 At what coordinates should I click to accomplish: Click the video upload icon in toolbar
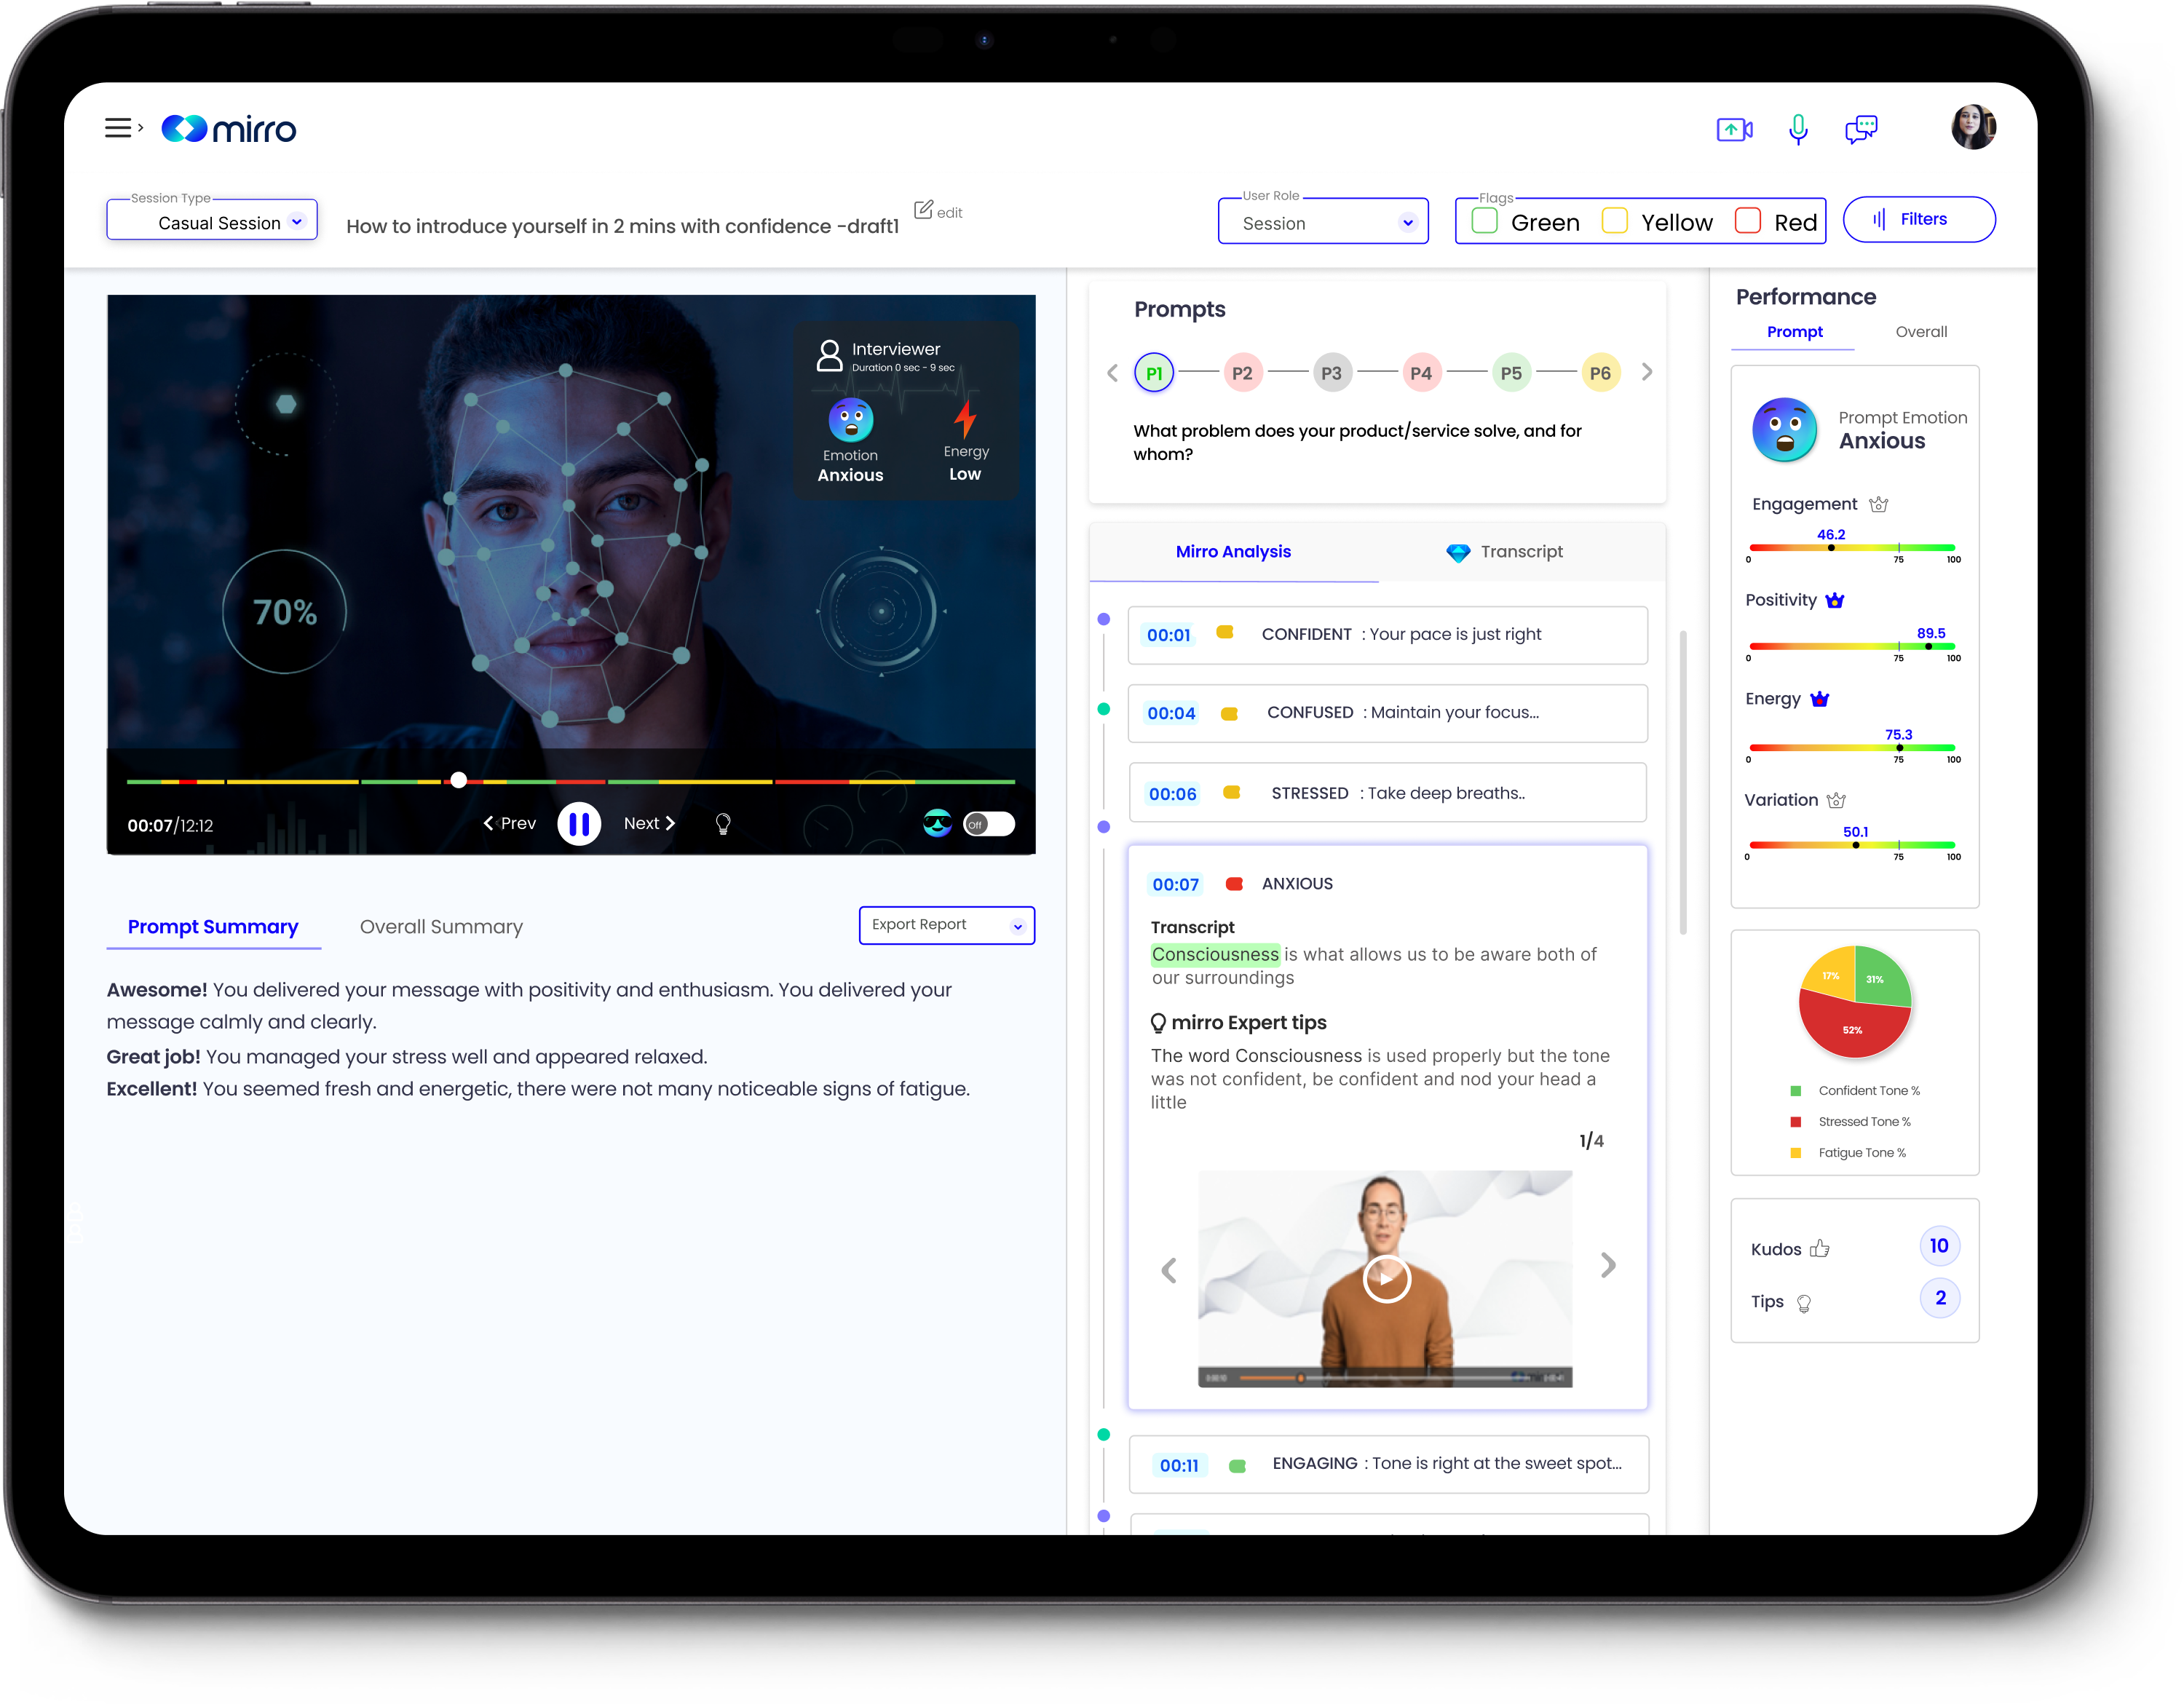[1737, 126]
